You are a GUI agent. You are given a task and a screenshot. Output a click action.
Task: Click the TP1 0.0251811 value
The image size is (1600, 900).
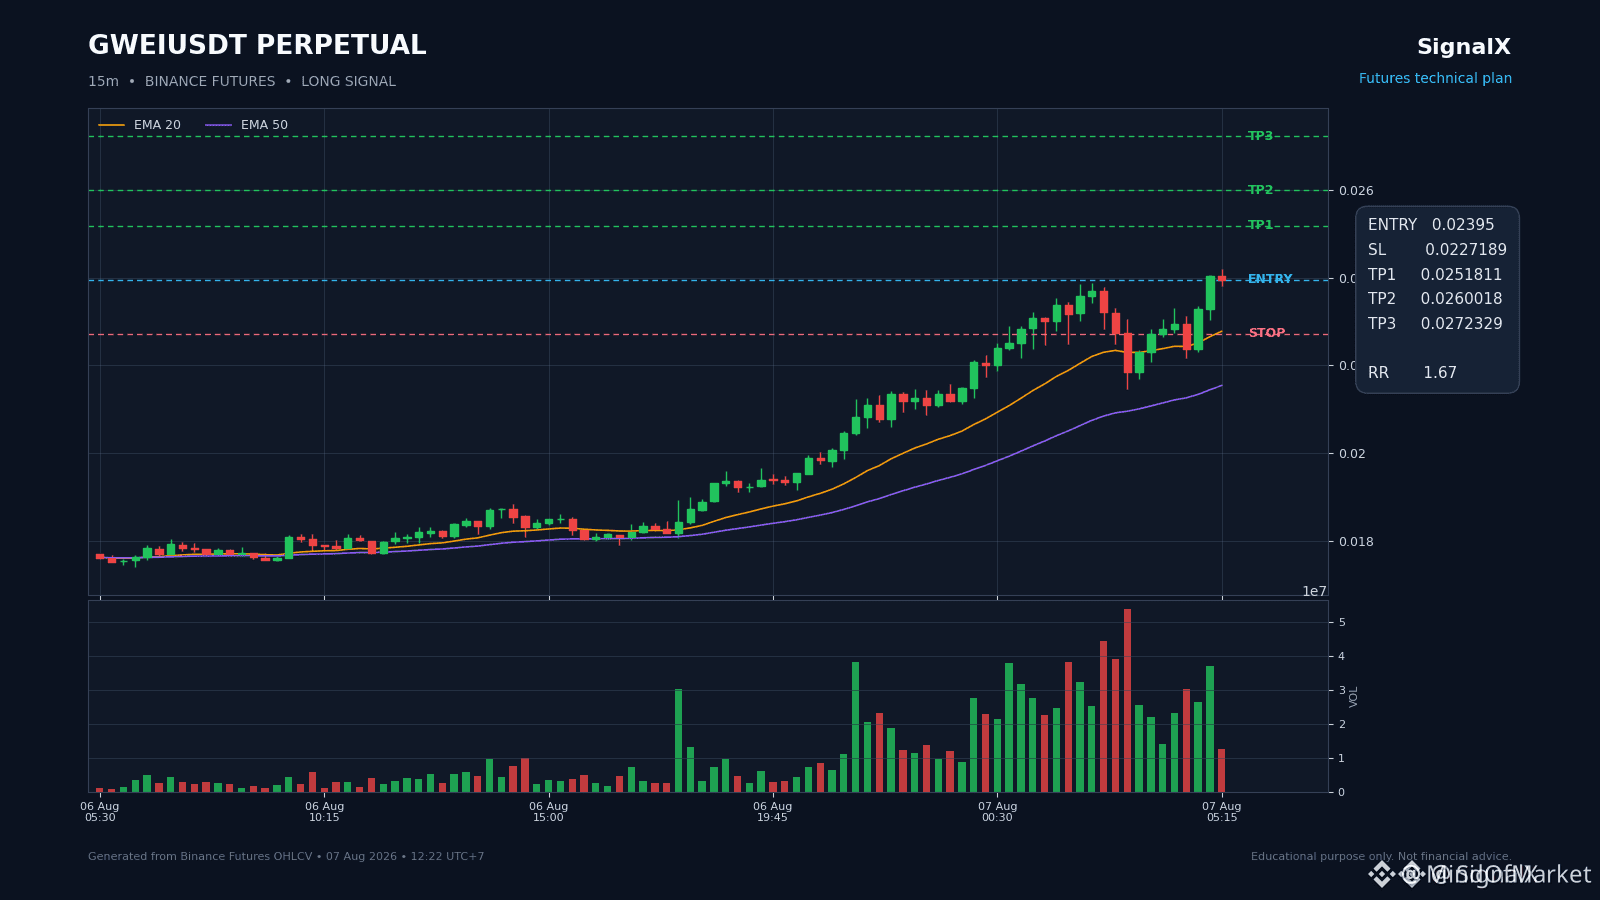[1461, 275]
